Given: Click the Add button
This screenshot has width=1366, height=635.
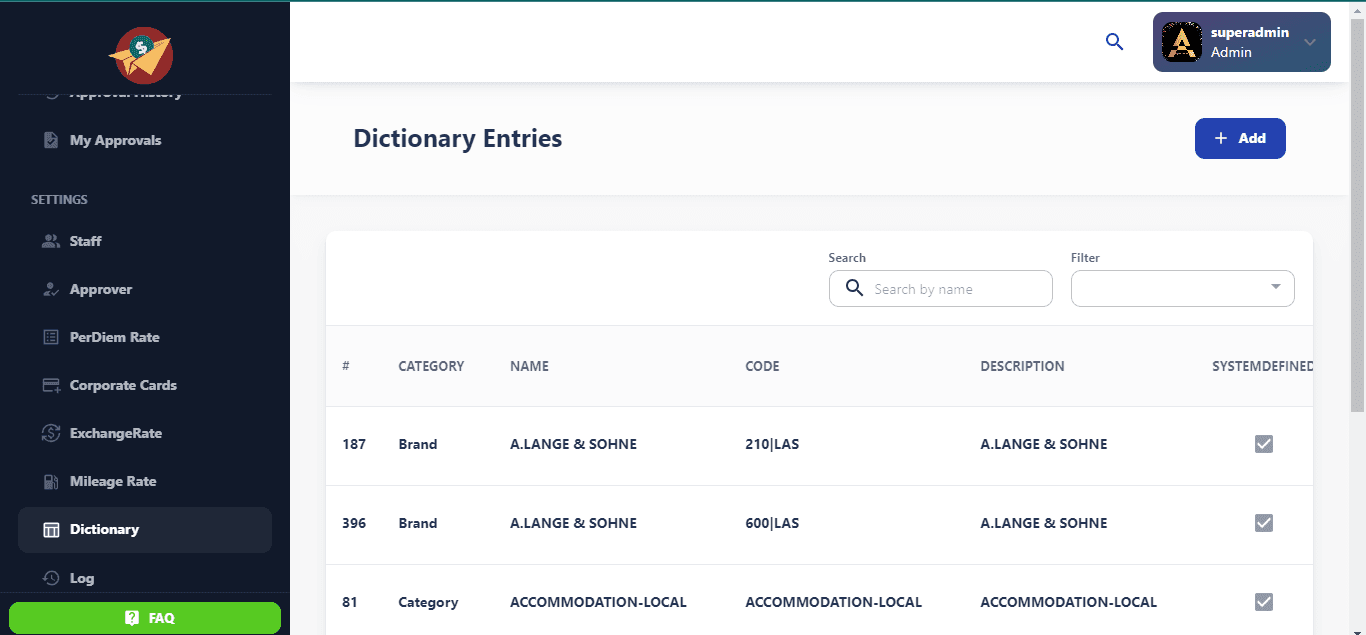Looking at the screenshot, I should [1239, 139].
